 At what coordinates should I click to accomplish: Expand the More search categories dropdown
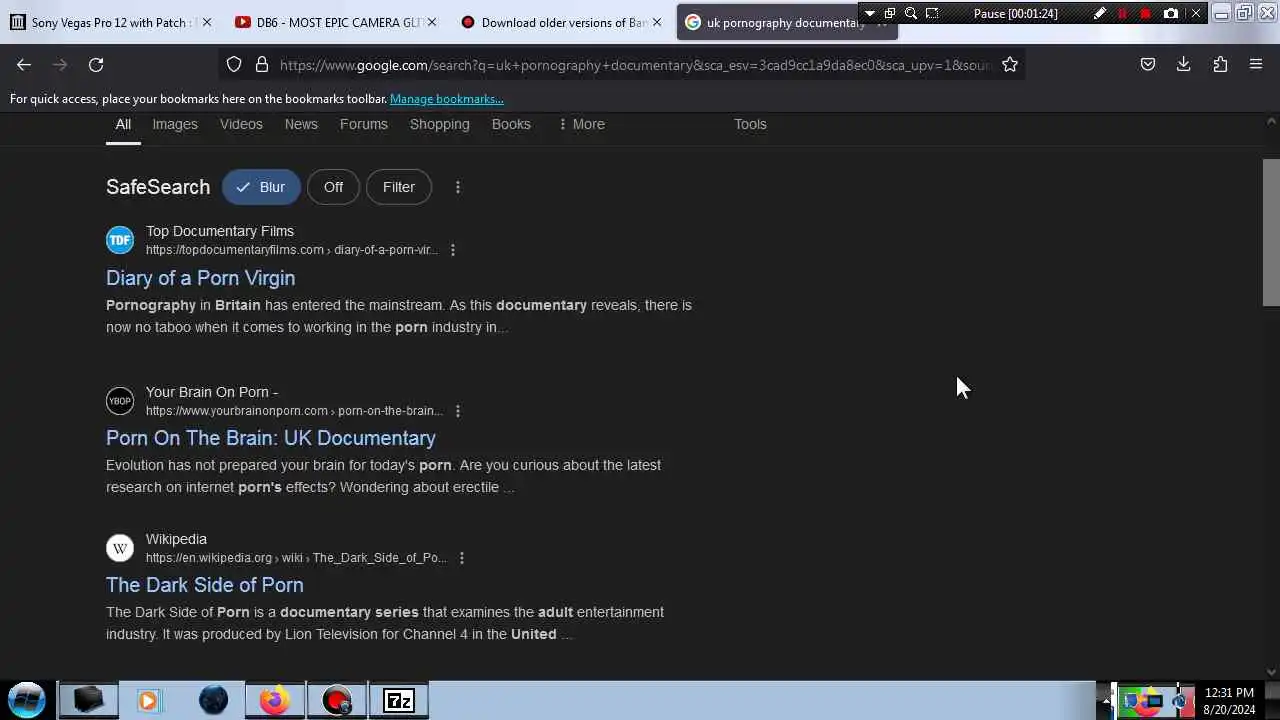pyautogui.click(x=581, y=124)
